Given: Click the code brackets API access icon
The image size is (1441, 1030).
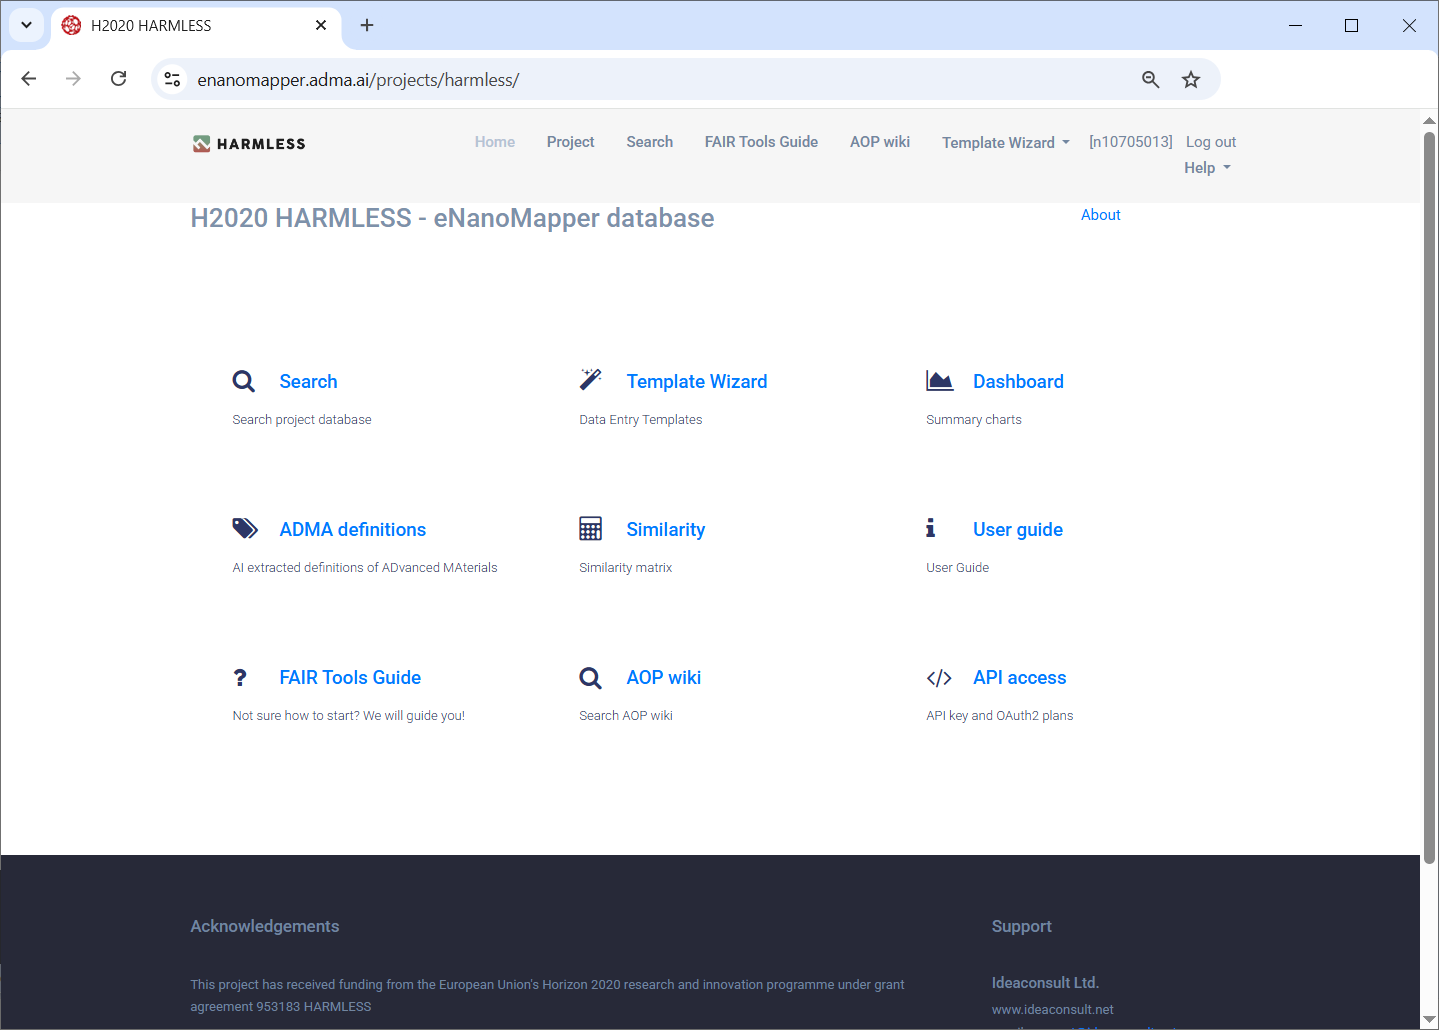Looking at the screenshot, I should (939, 678).
